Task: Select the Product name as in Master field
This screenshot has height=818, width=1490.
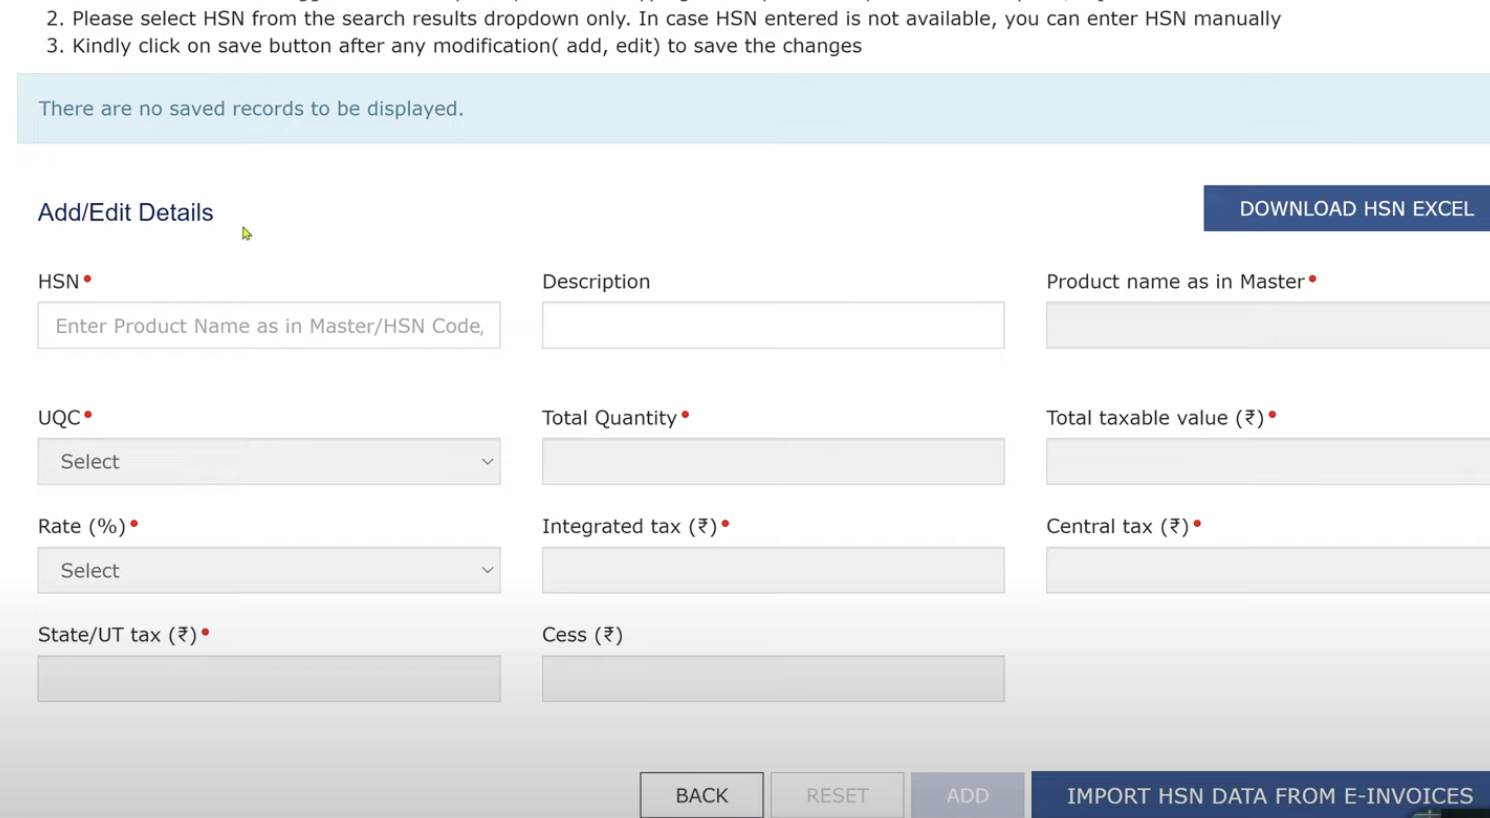Action: click(x=1268, y=325)
